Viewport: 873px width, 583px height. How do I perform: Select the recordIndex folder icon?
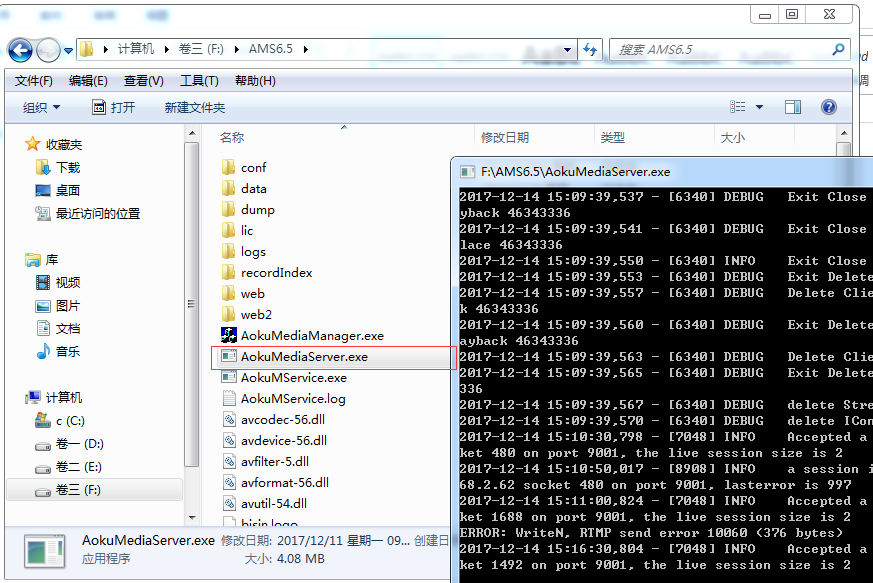(228, 272)
